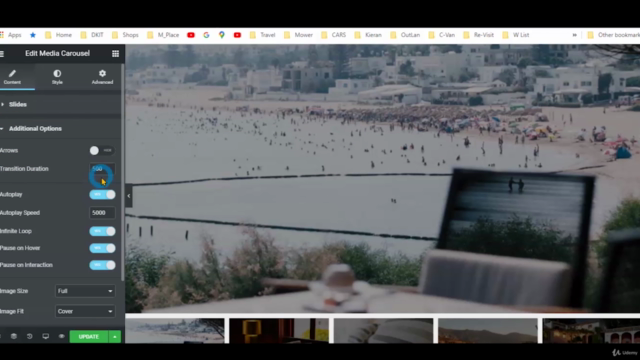This screenshot has height=360, width=640.
Task: Turn off Infinite Loop switch
Action: pyautogui.click(x=102, y=231)
